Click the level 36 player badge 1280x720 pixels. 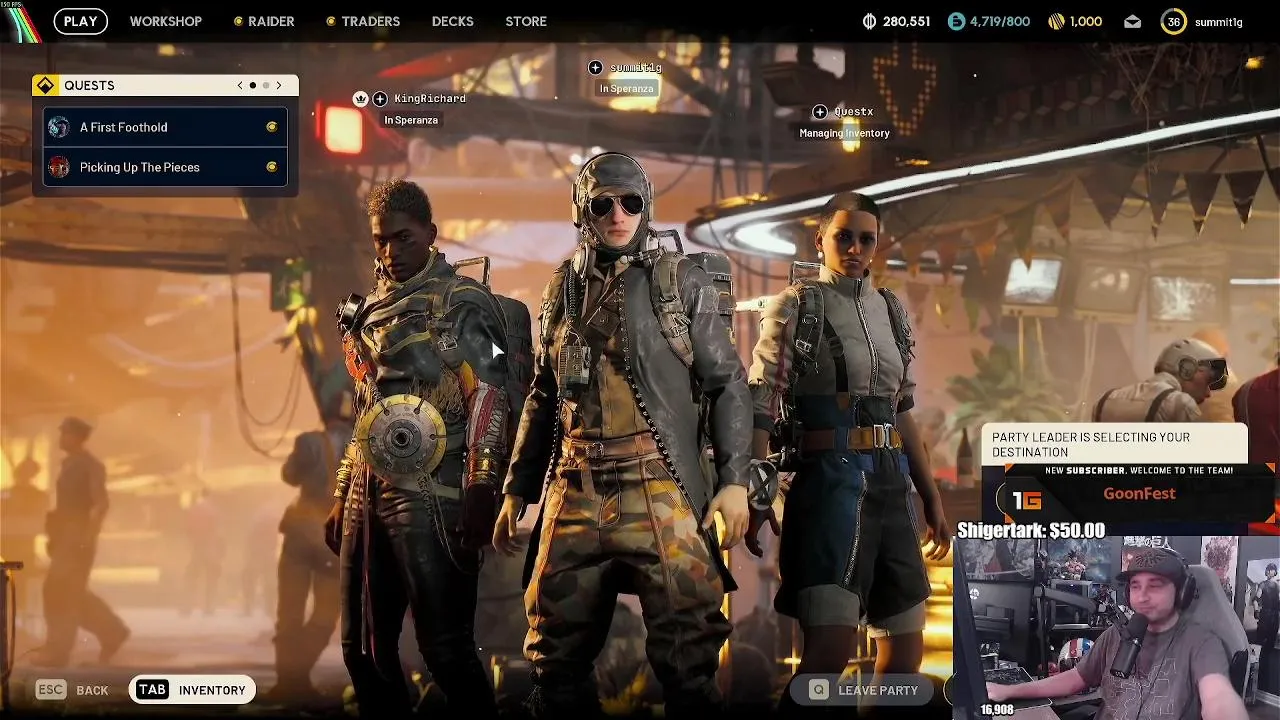coord(1173,21)
